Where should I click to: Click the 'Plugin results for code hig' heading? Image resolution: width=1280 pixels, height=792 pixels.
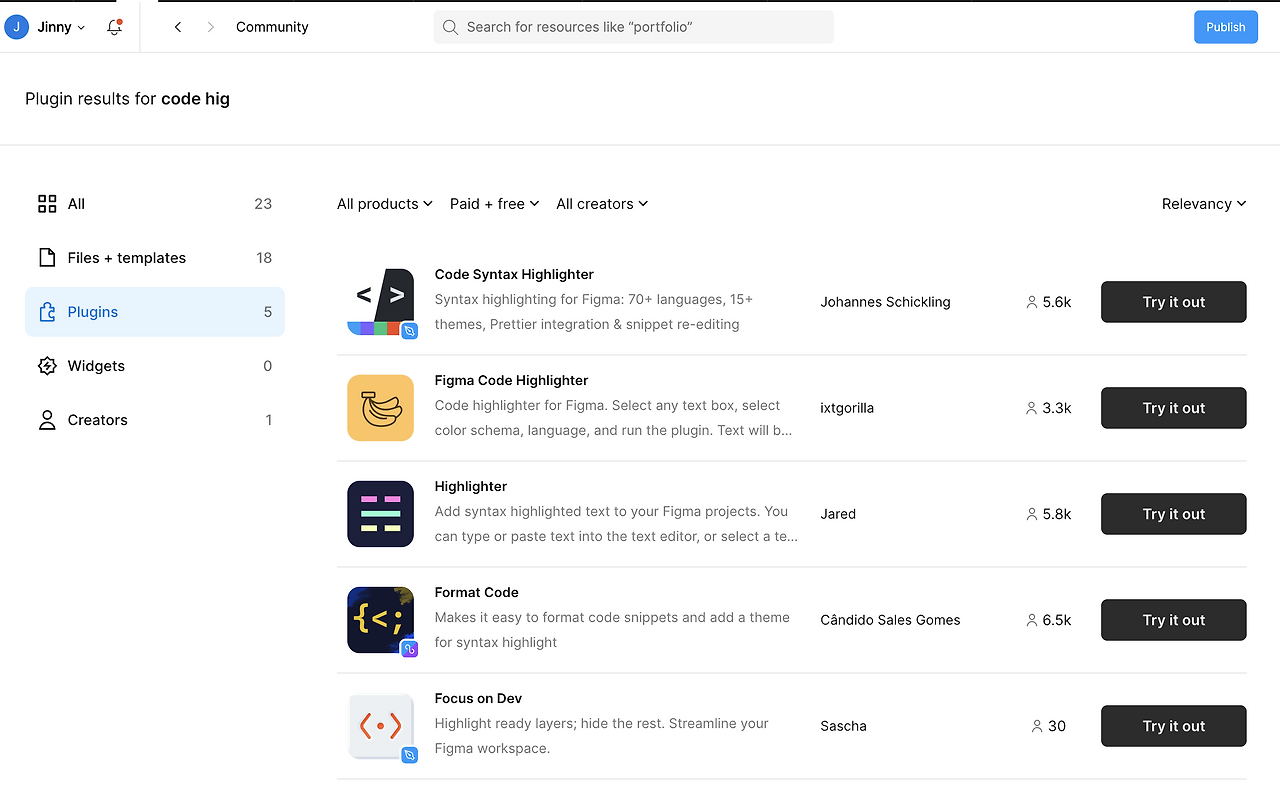point(127,99)
